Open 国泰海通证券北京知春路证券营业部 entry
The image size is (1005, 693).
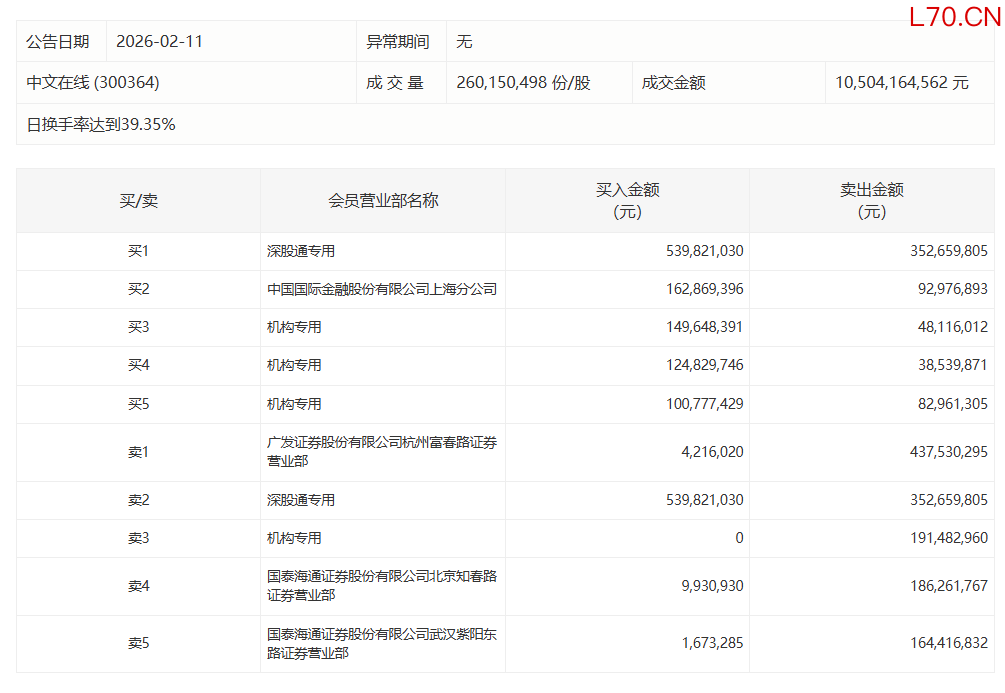point(382,586)
